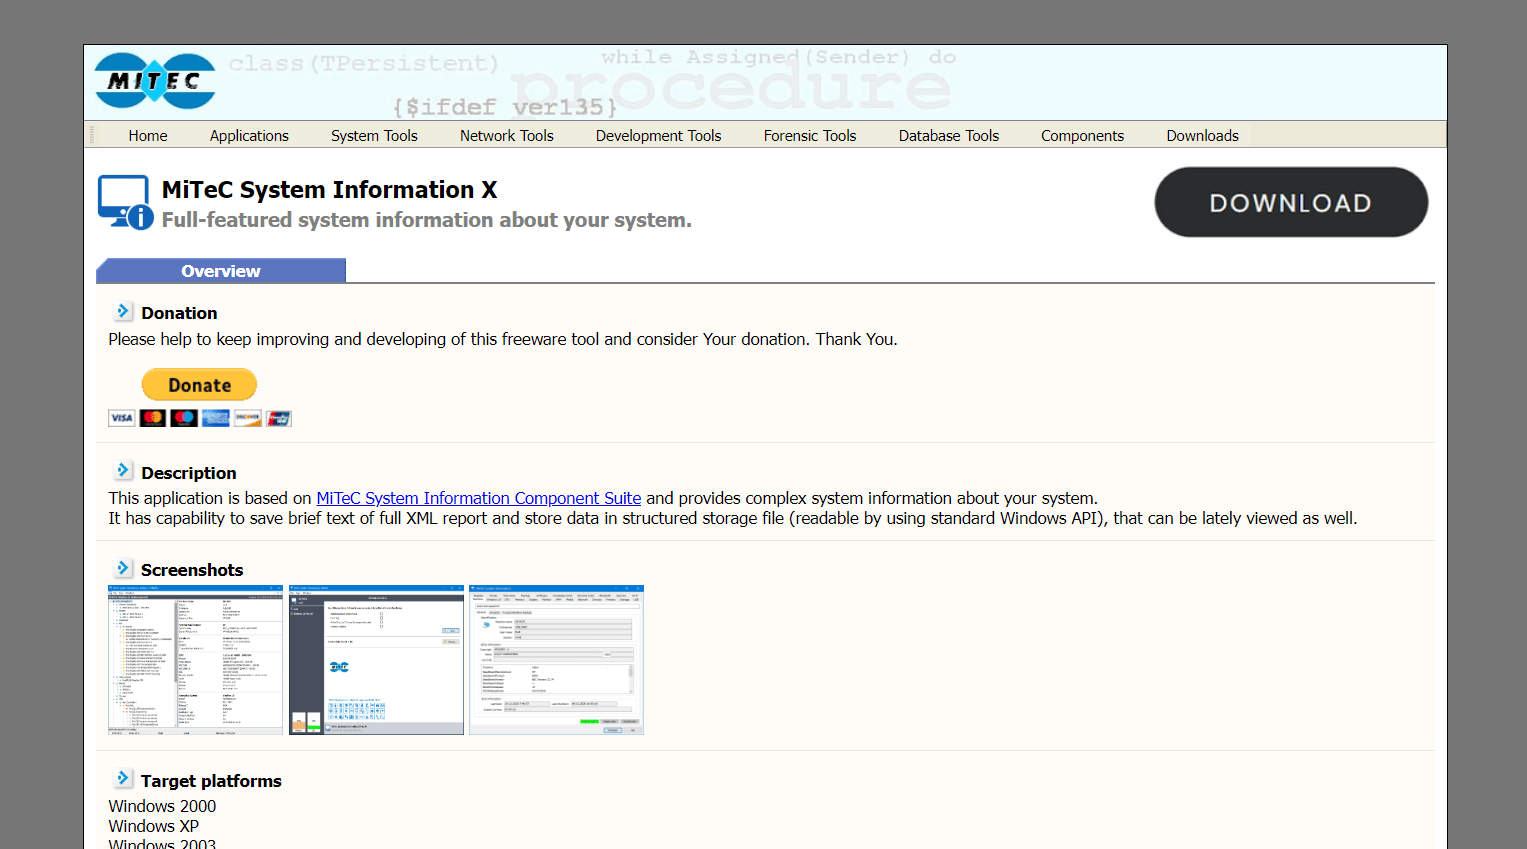Click the arrow icon beside Donation
This screenshot has width=1527, height=849.
[x=123, y=311]
